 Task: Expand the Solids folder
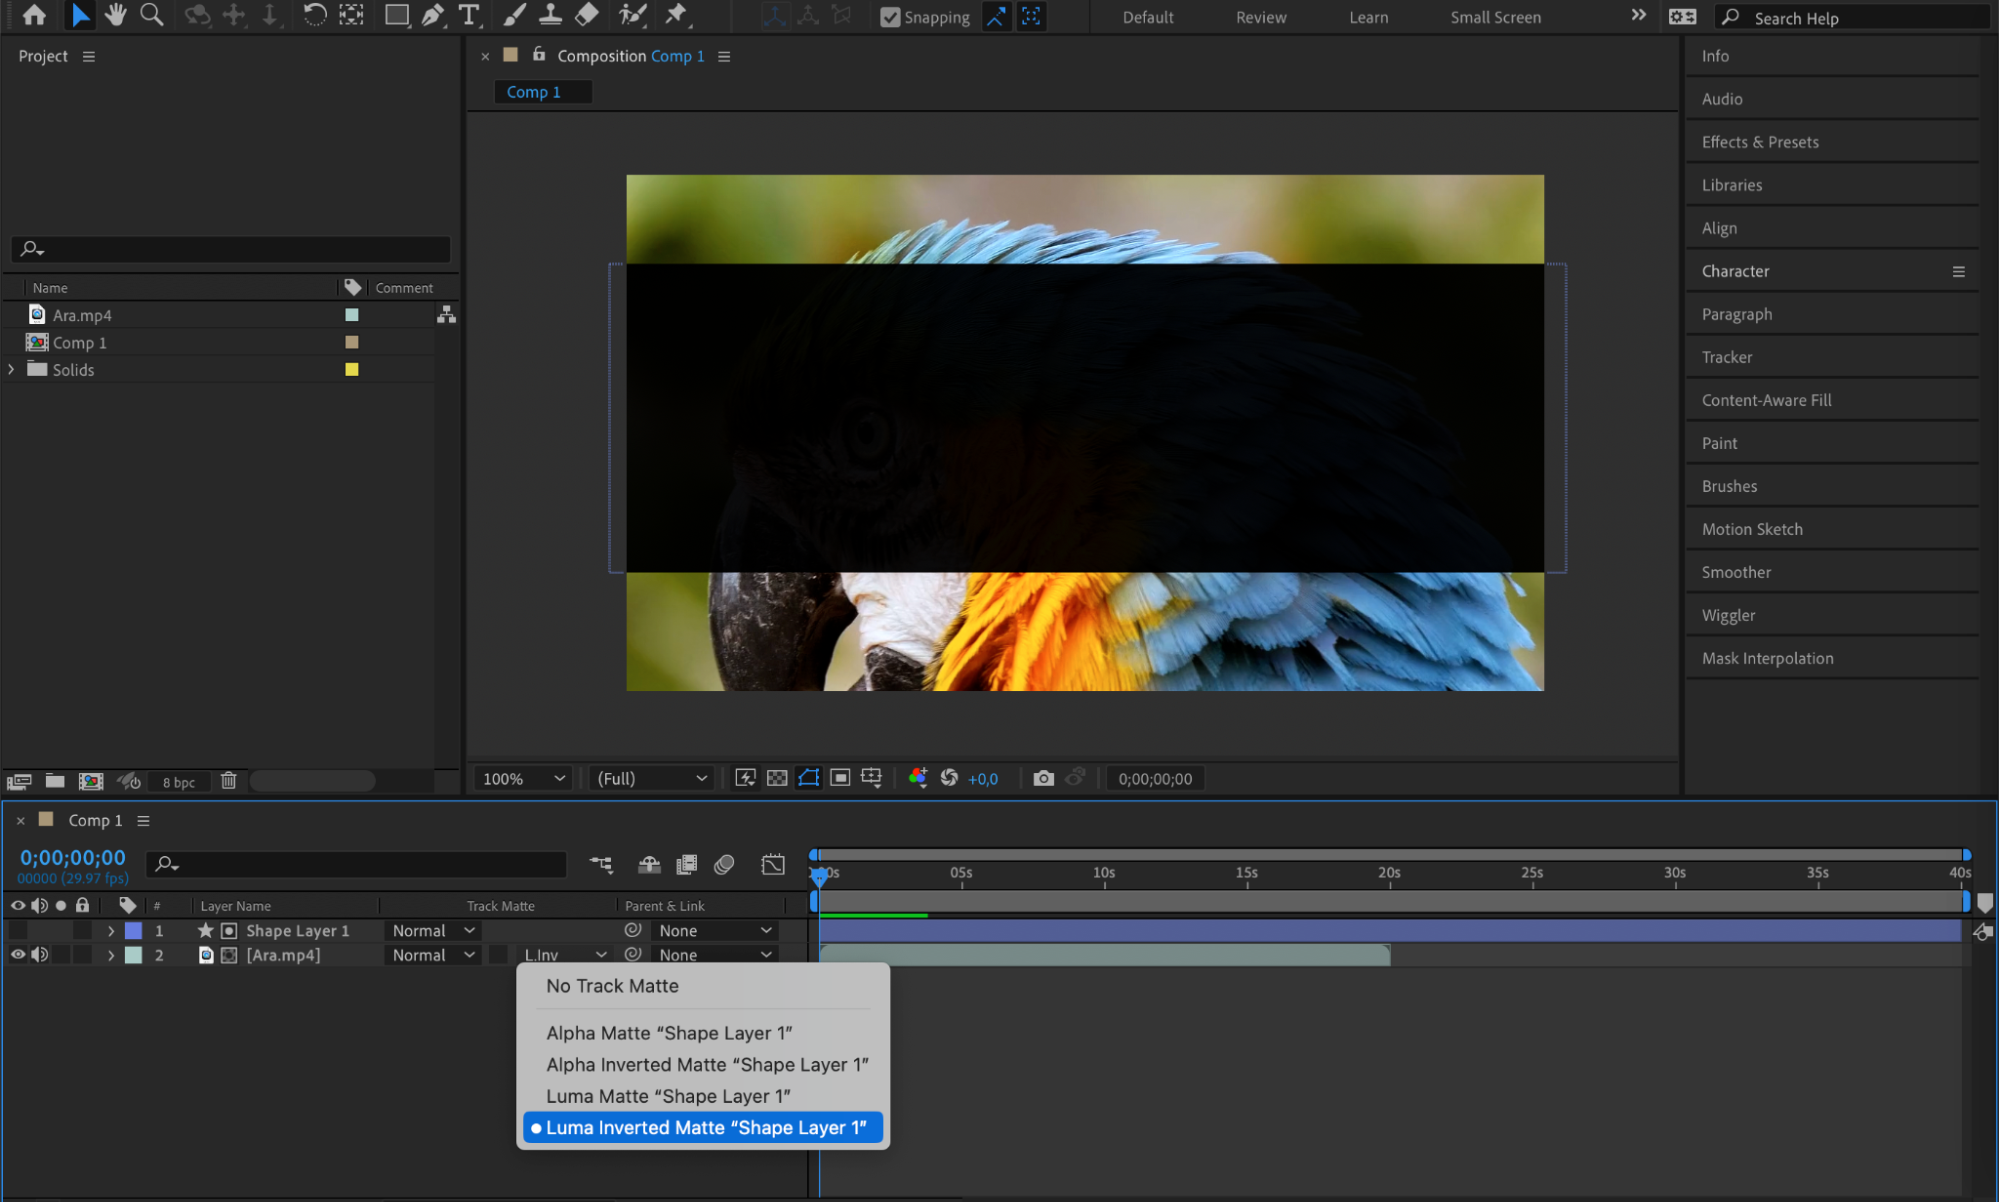[x=11, y=369]
